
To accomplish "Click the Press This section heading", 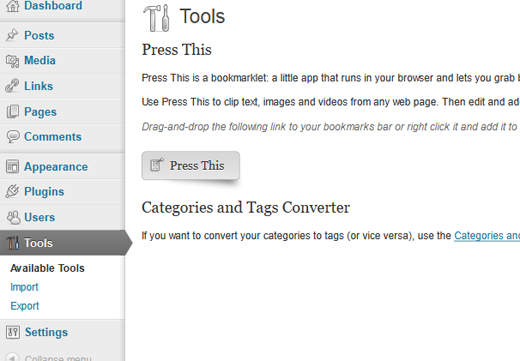I will [x=177, y=50].
